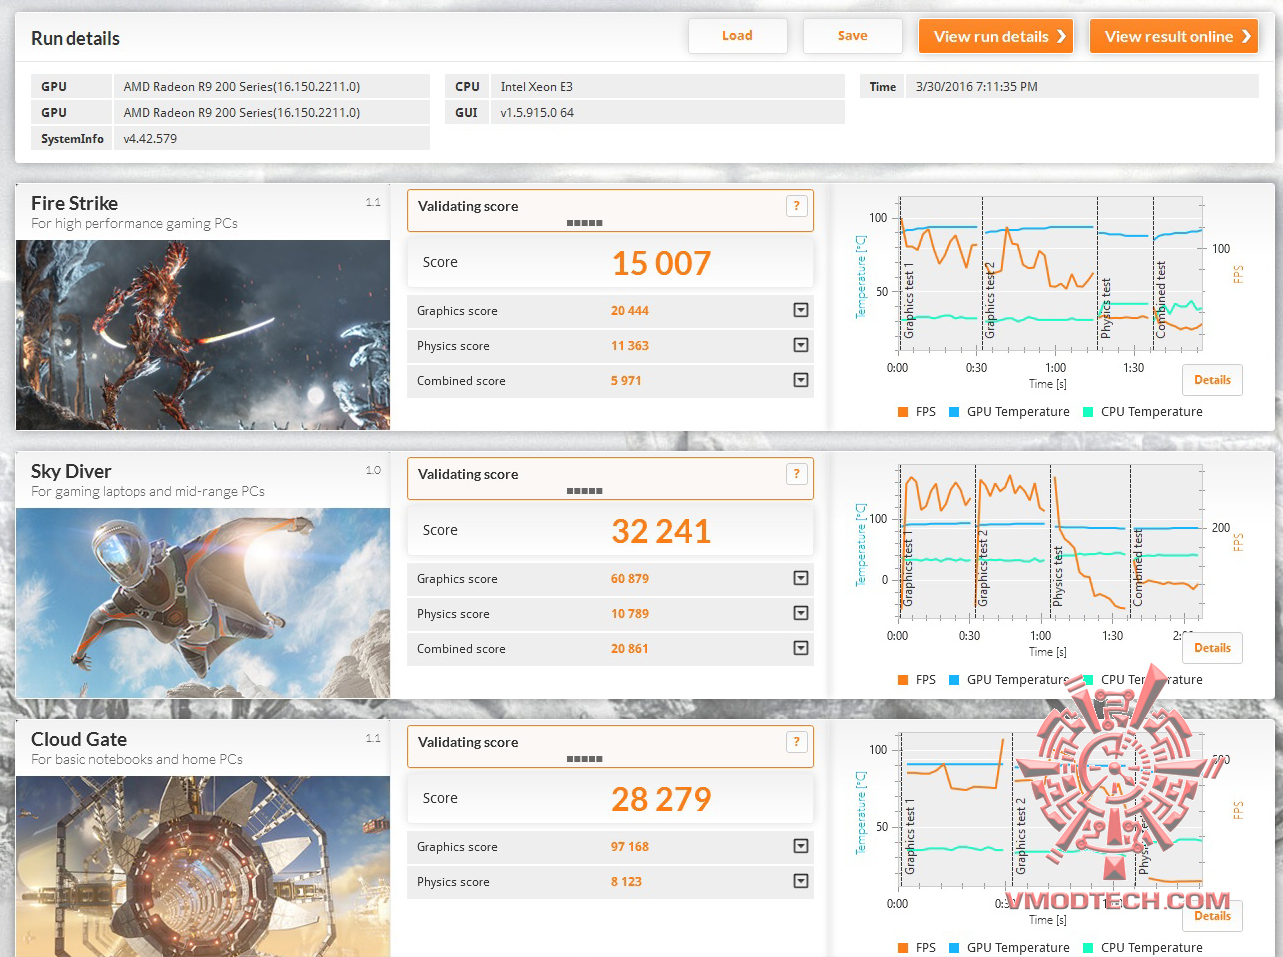The image size is (1283, 957).
Task: Click the Intel Xeon E3 CPU value
Action: 537,87
